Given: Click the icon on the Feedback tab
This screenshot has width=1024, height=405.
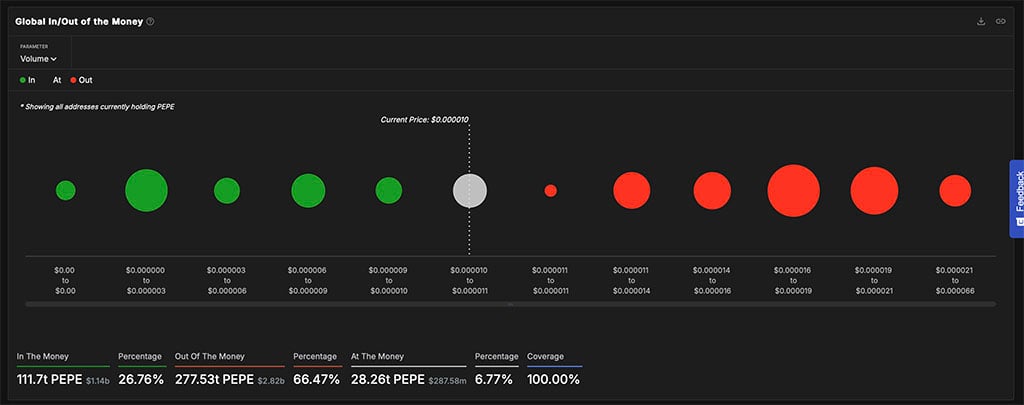Looking at the screenshot, I should tap(1018, 220).
